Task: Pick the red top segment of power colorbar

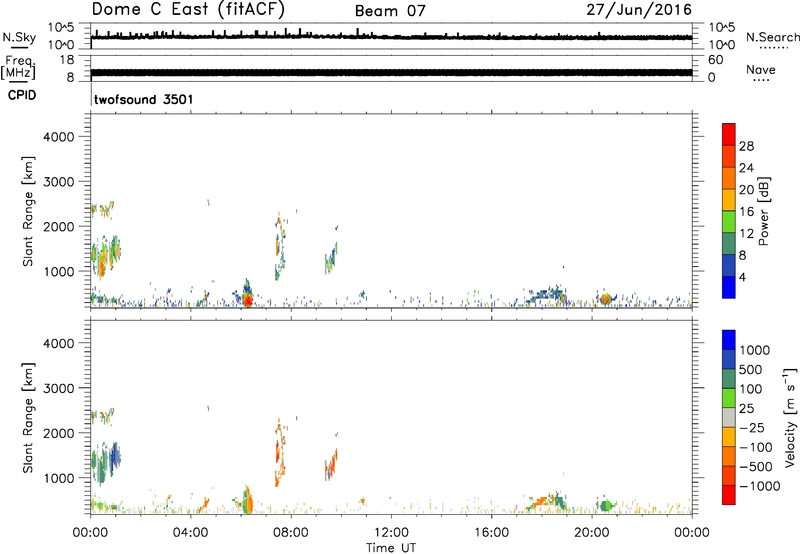Action: click(x=729, y=134)
